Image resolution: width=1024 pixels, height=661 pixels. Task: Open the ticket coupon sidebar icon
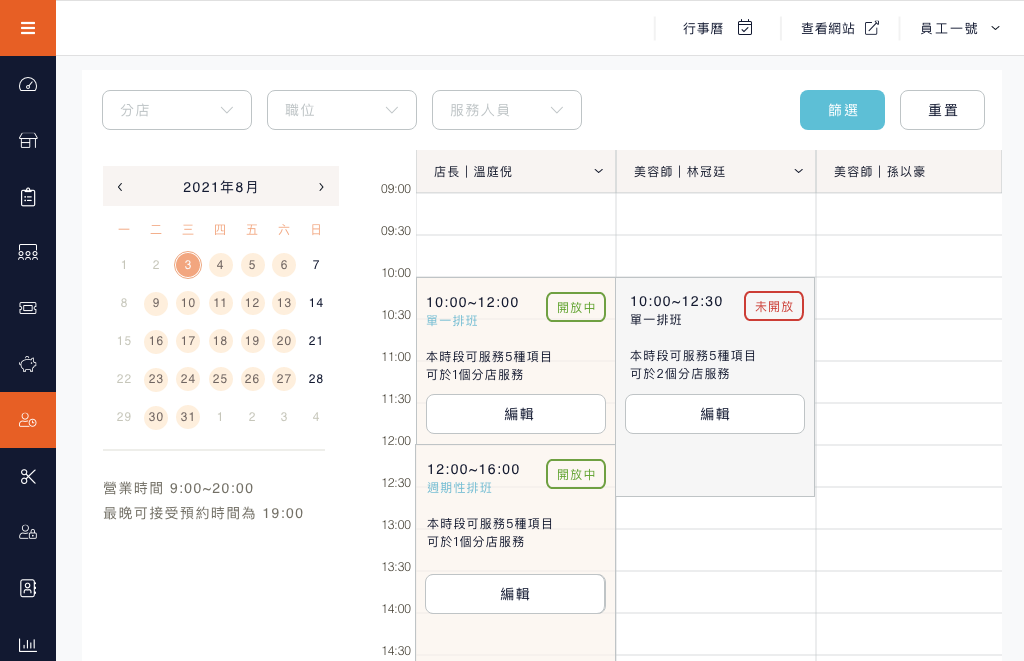pyautogui.click(x=27, y=308)
